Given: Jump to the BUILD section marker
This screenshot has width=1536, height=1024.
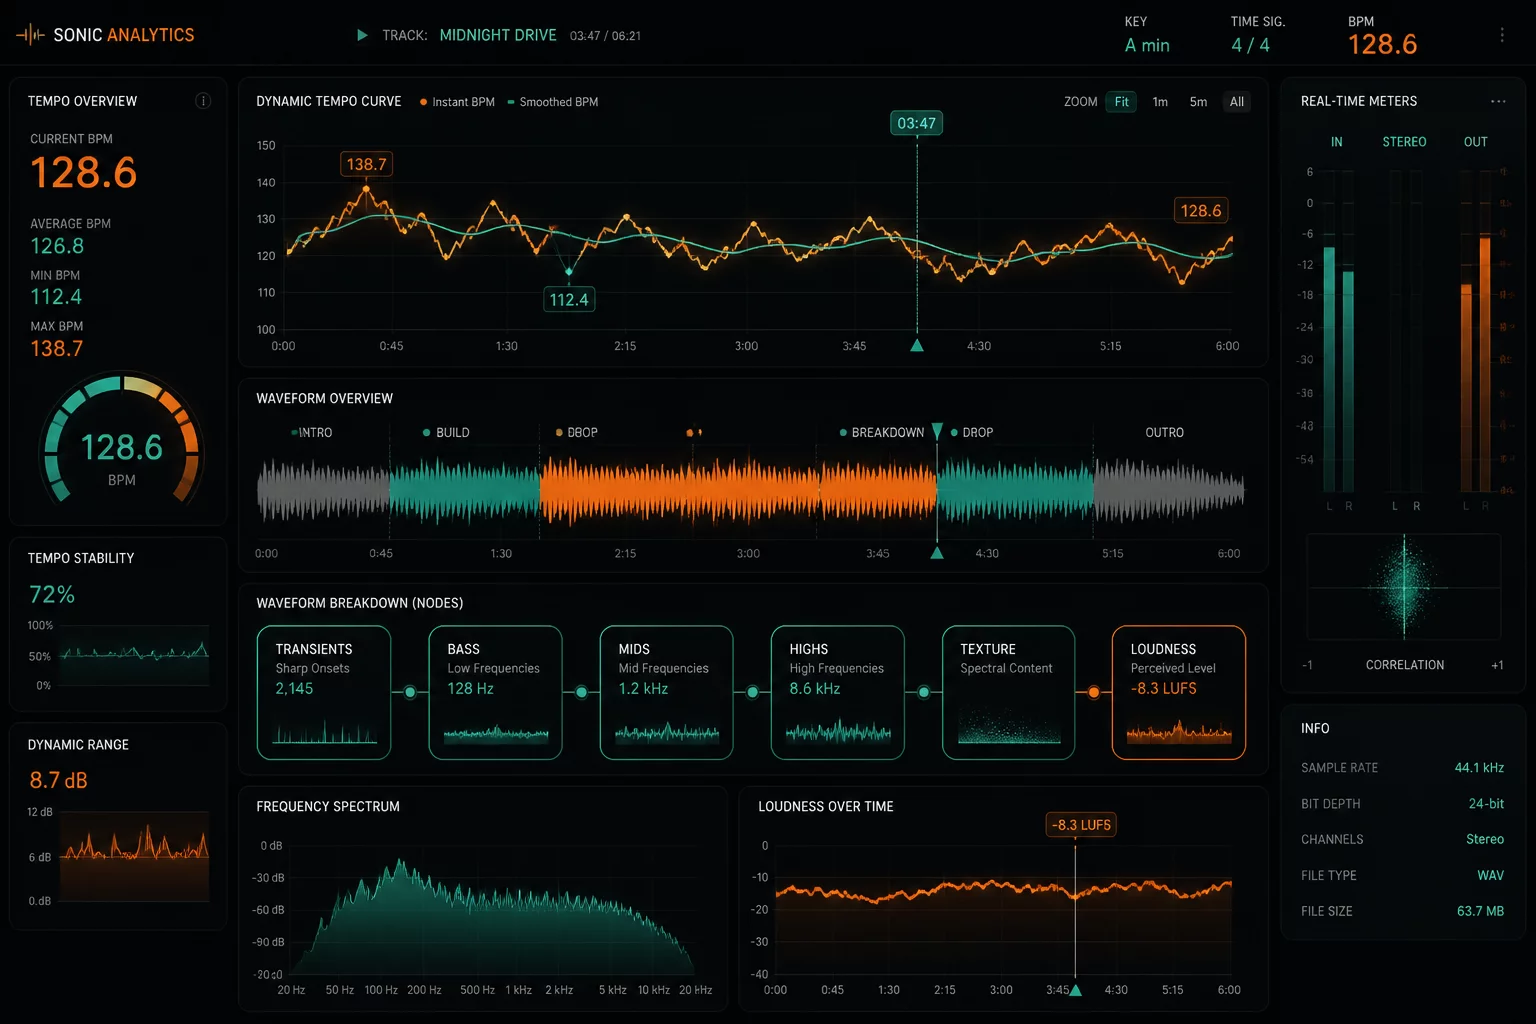Looking at the screenshot, I should coord(446,433).
